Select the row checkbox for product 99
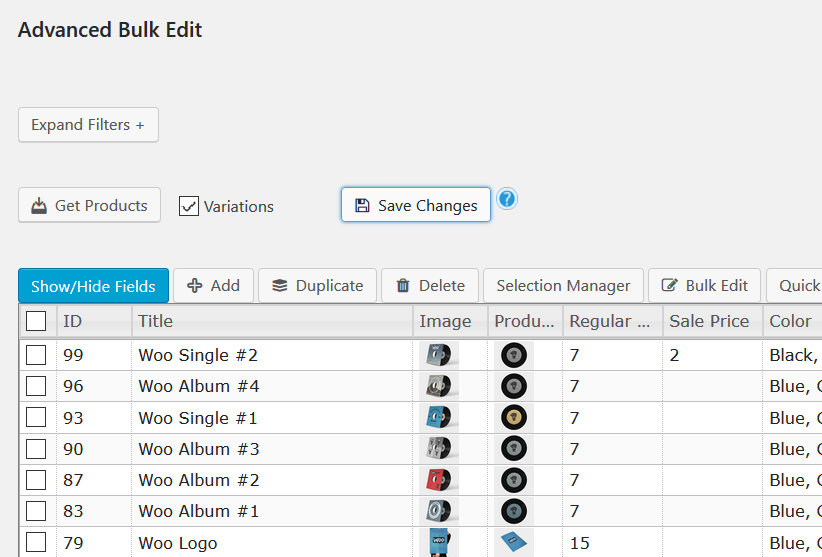 (x=36, y=355)
